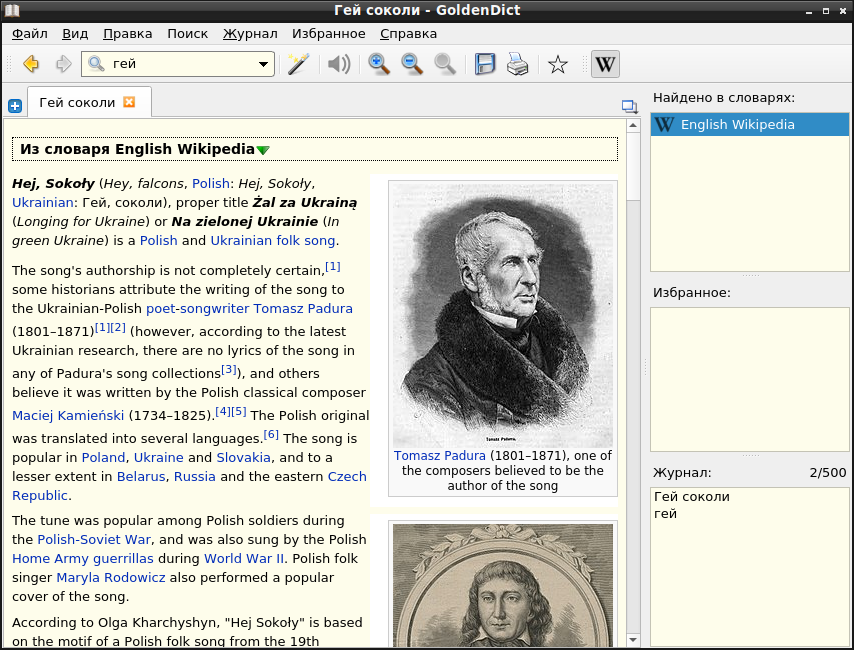Go back with the yellow arrow
This screenshot has width=854, height=650.
31,64
